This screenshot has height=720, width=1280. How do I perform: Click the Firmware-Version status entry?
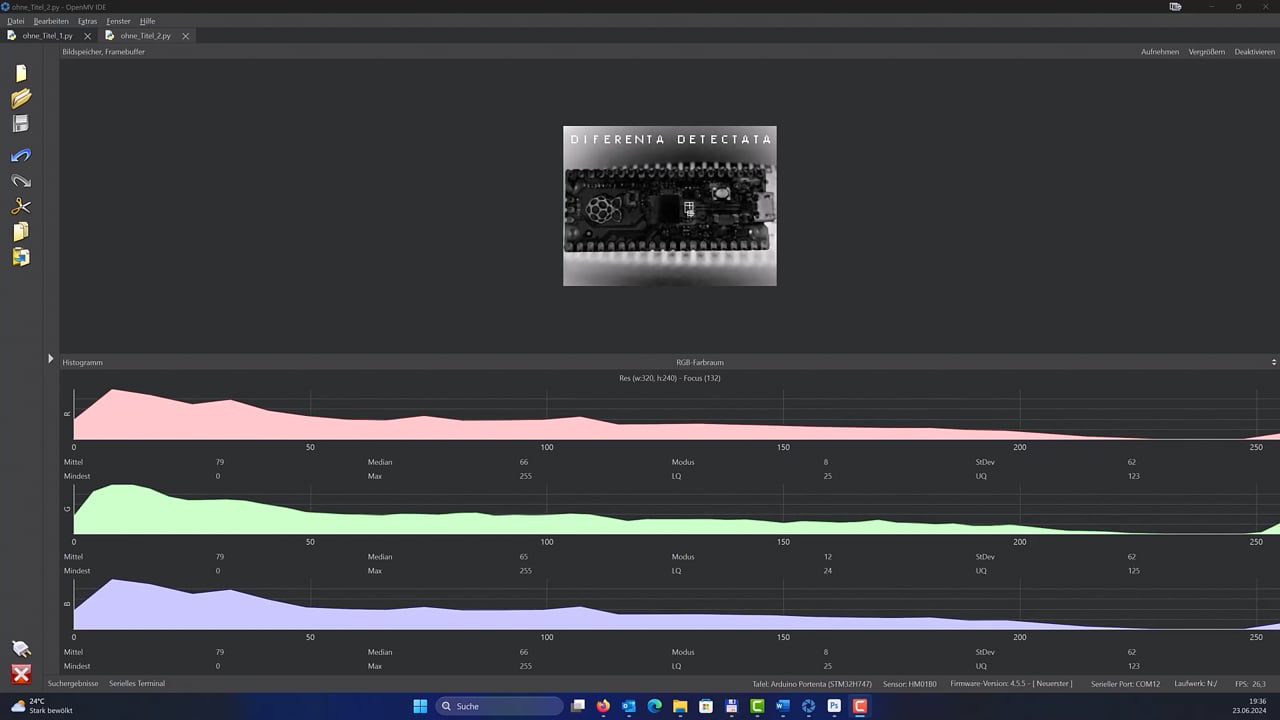[1011, 684]
